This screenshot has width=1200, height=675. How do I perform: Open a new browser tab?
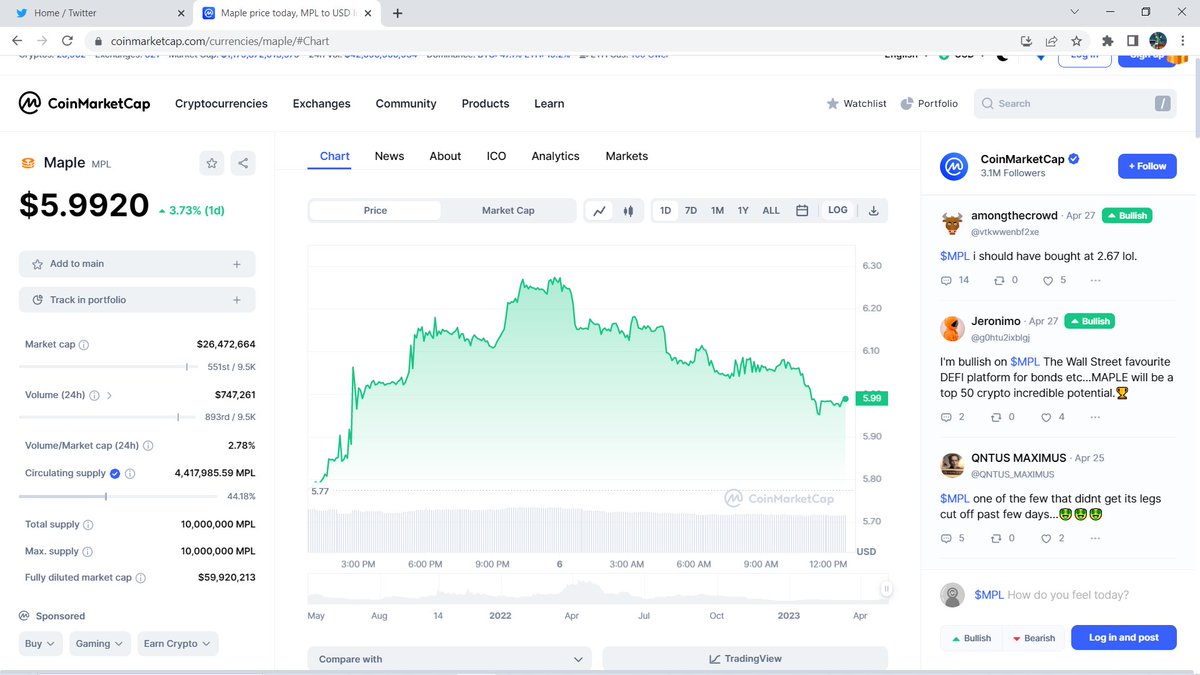pos(398,13)
